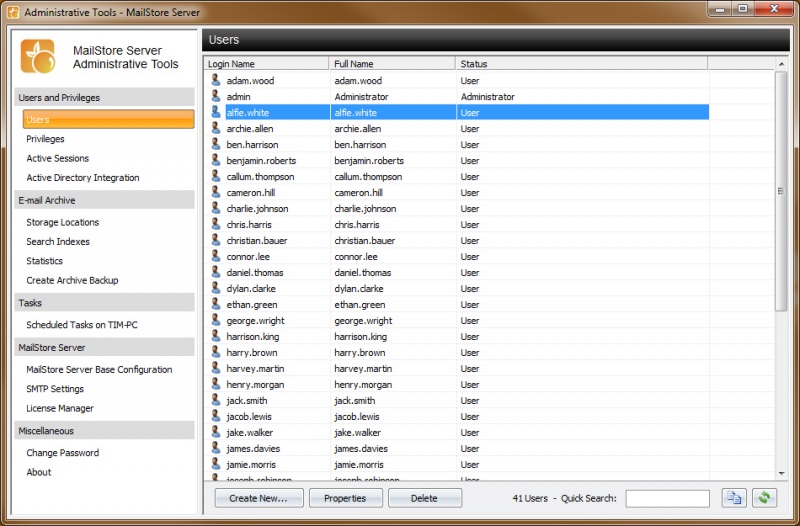Select the user icon for george.wright
Image resolution: width=800 pixels, height=526 pixels.
215,320
